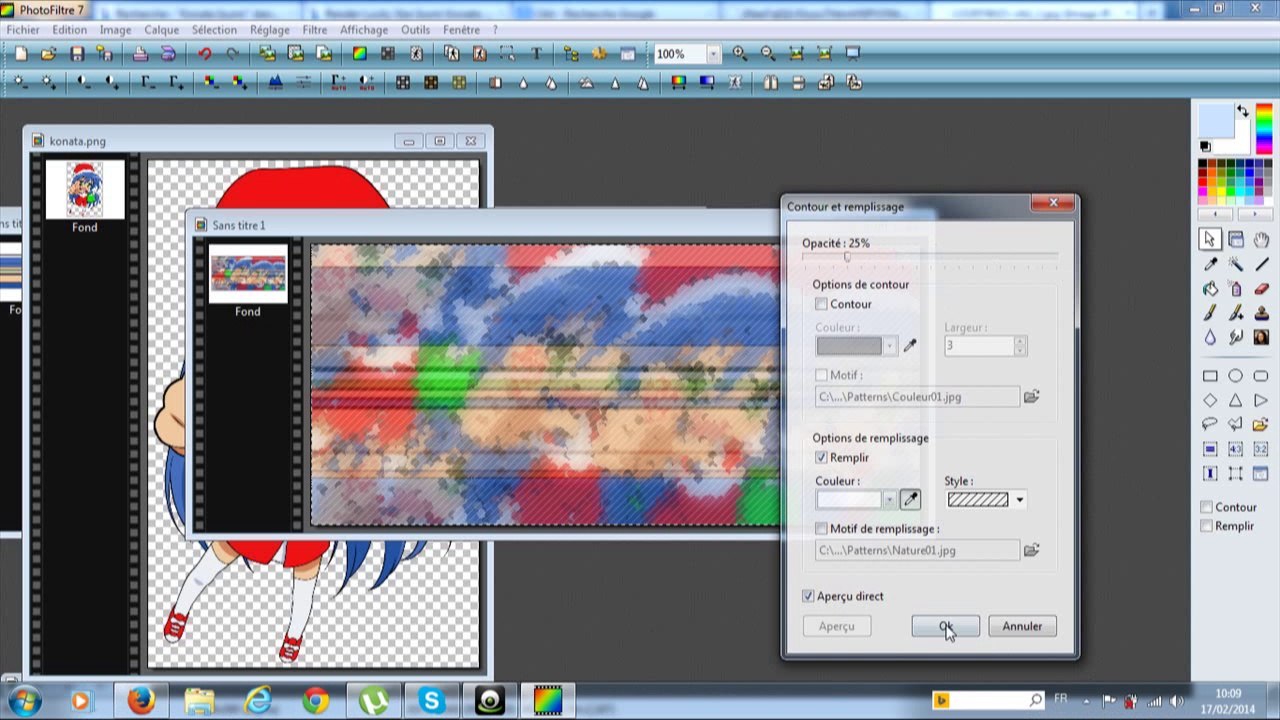Image resolution: width=1280 pixels, height=720 pixels.
Task: Click the Print icon in toolbar
Action: coord(140,54)
